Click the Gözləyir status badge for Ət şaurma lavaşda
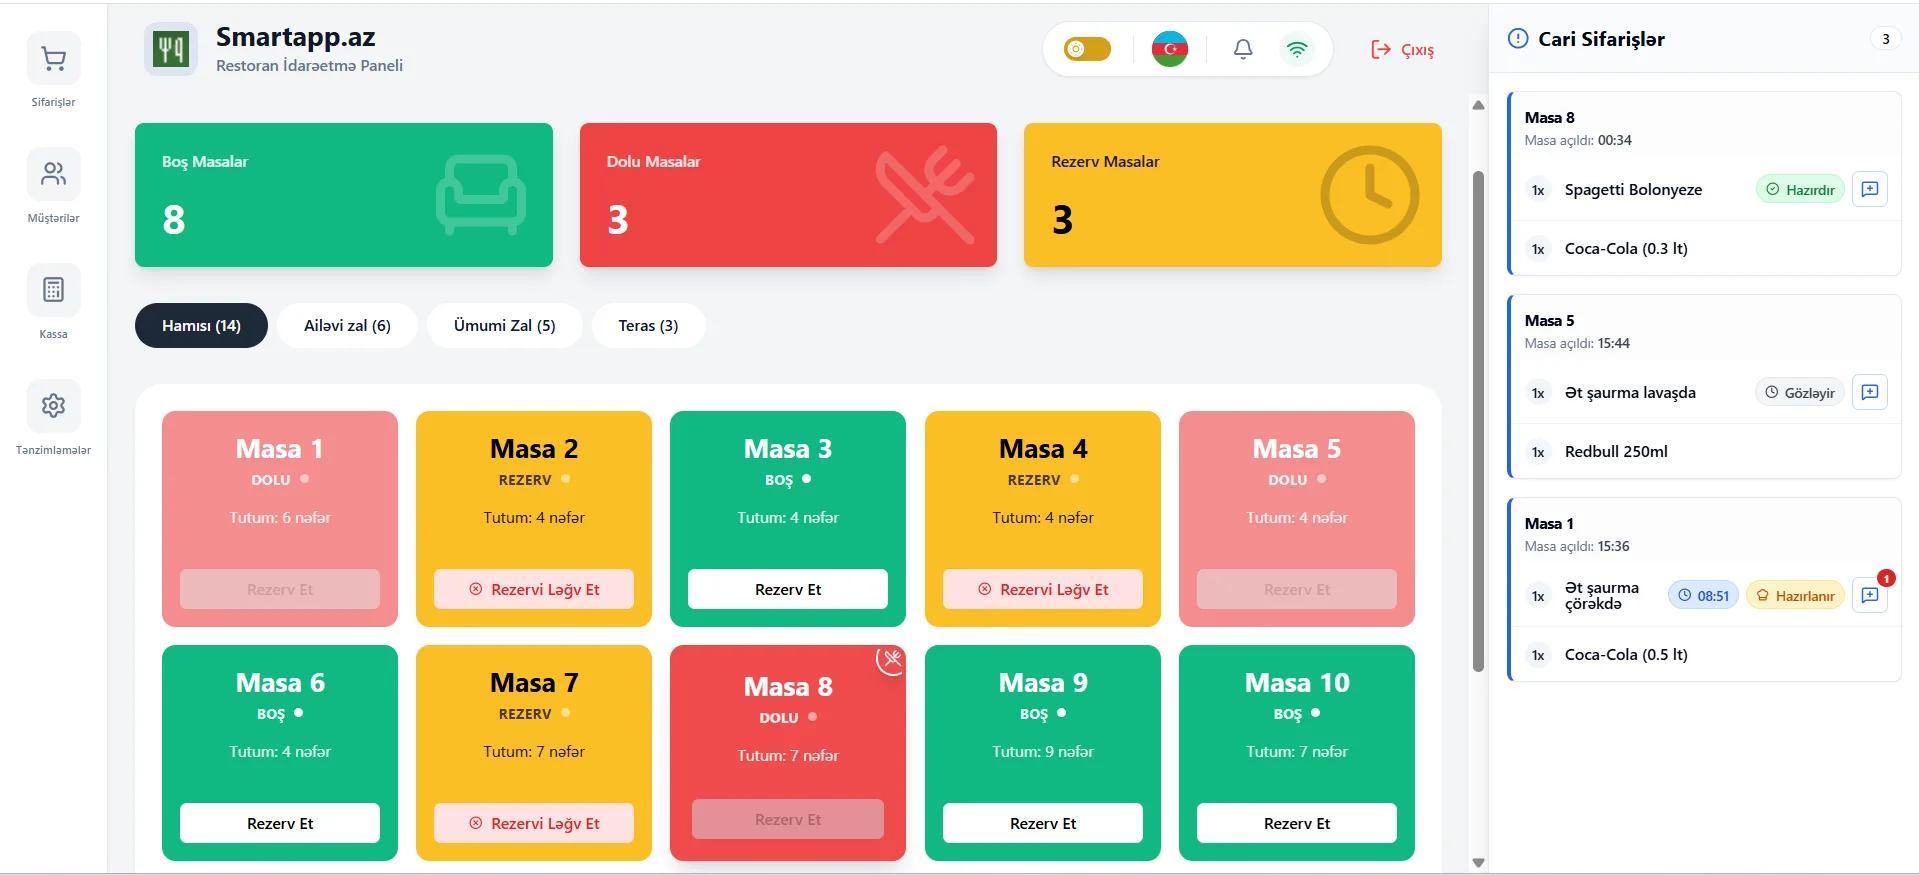Screen dimensions: 1919x875 (x=1800, y=393)
